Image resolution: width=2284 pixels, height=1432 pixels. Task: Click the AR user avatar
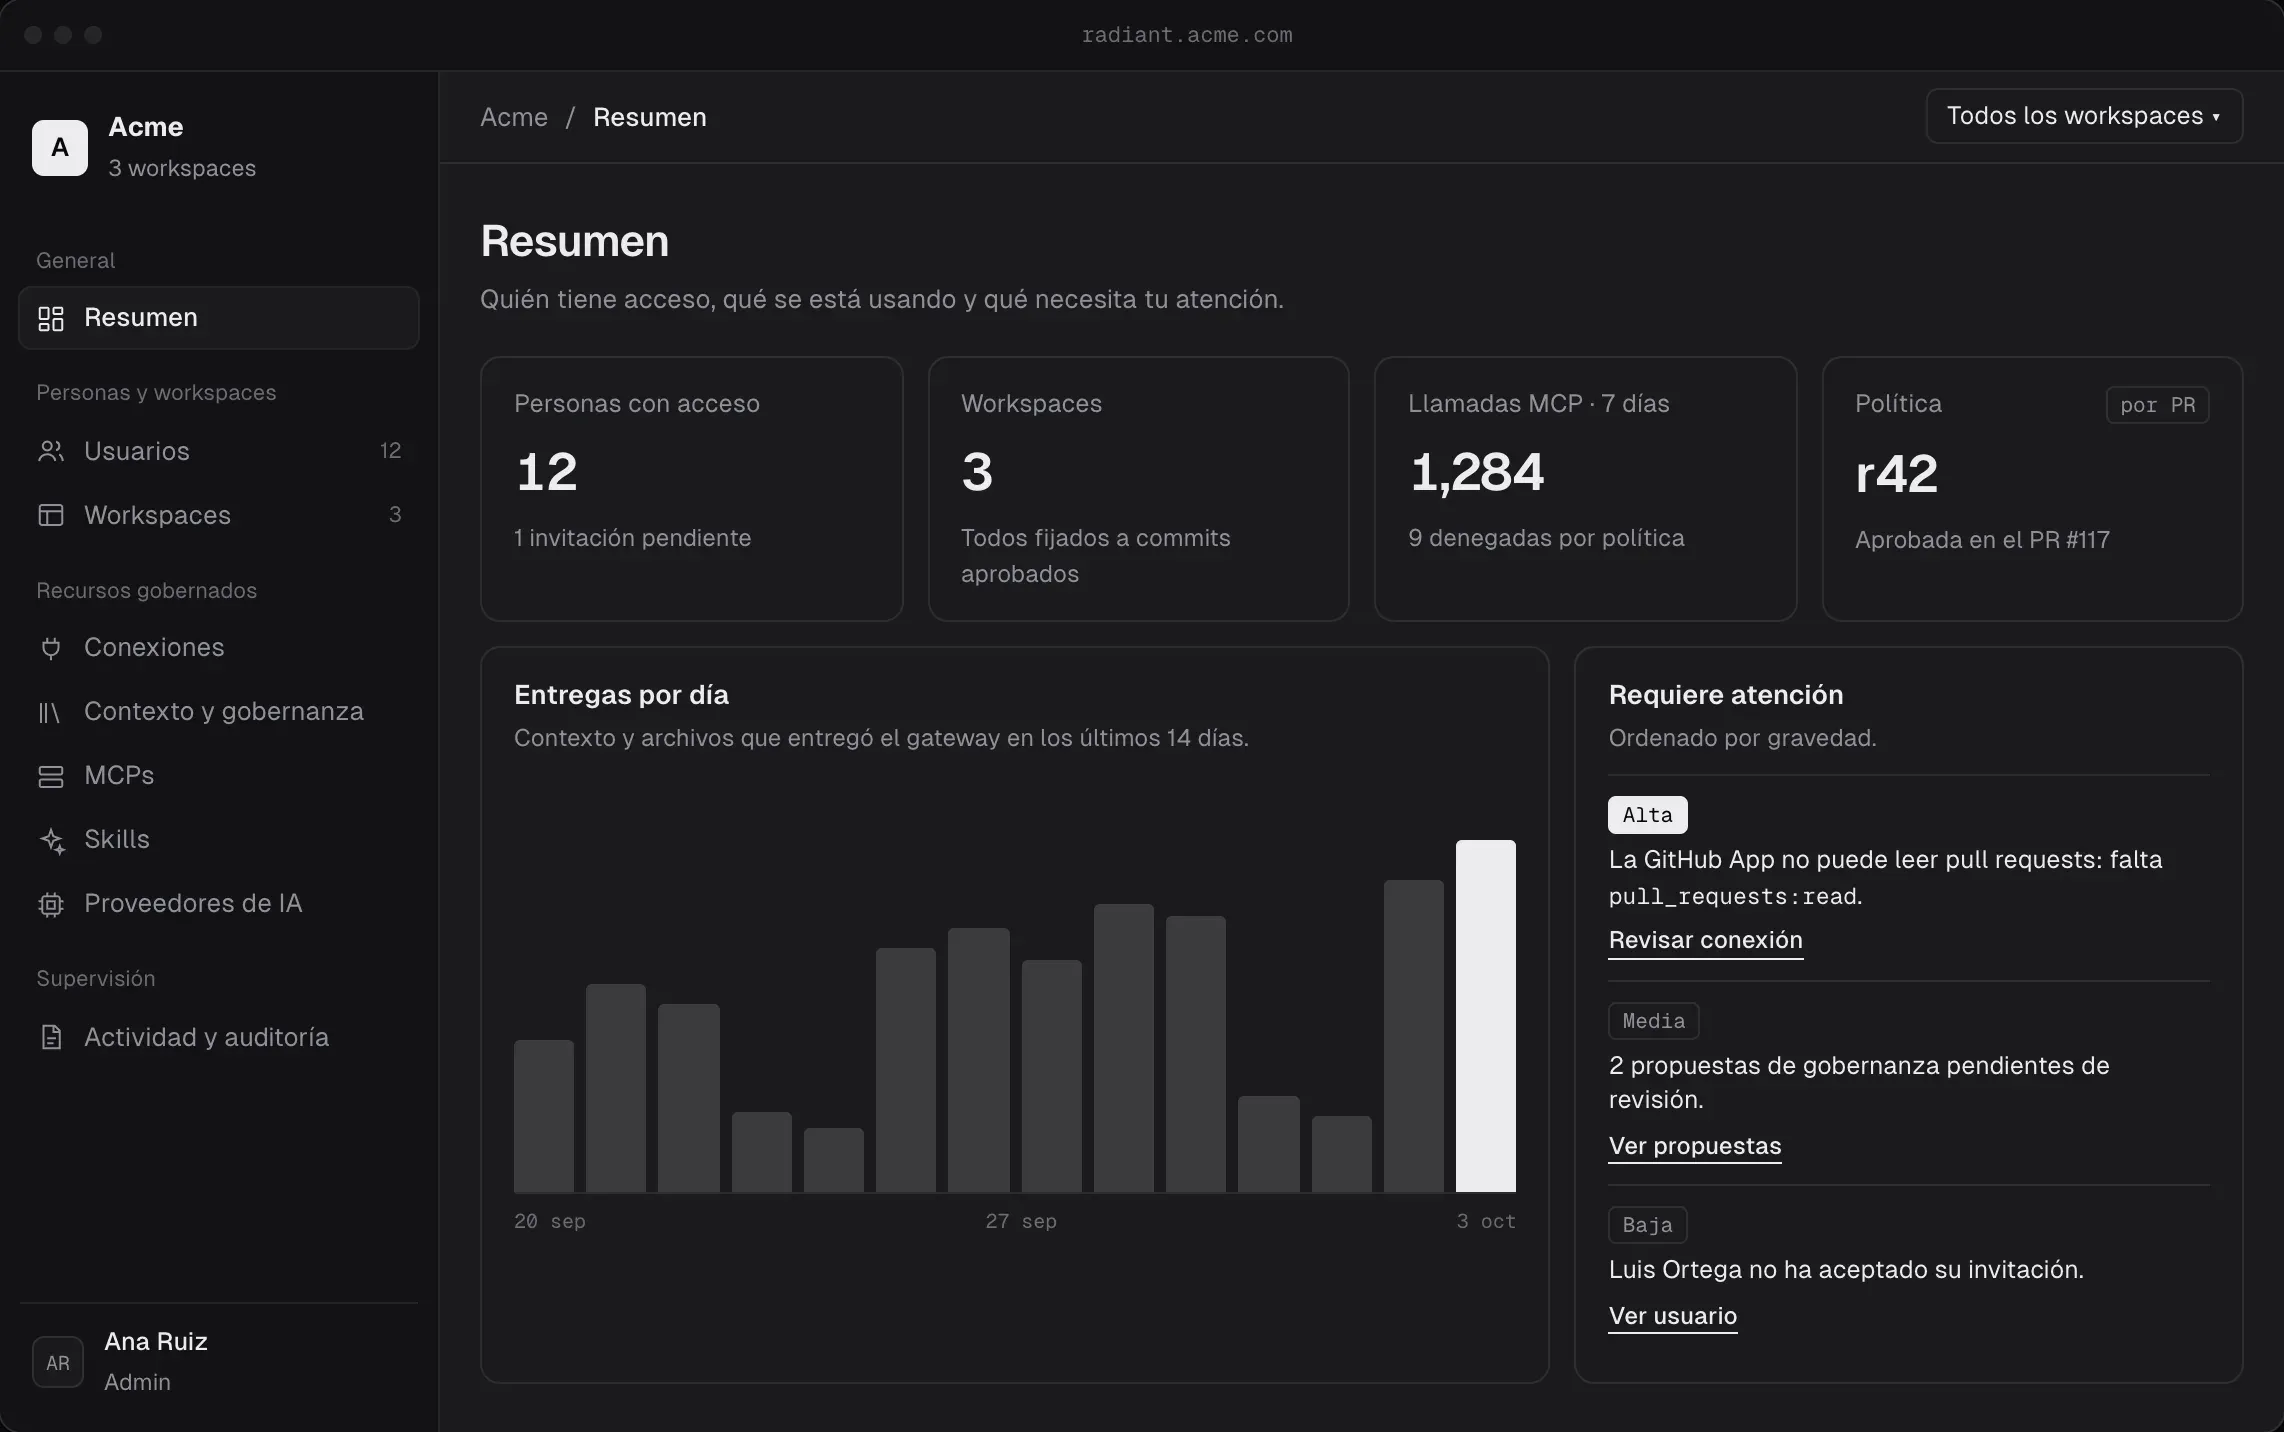(58, 1362)
